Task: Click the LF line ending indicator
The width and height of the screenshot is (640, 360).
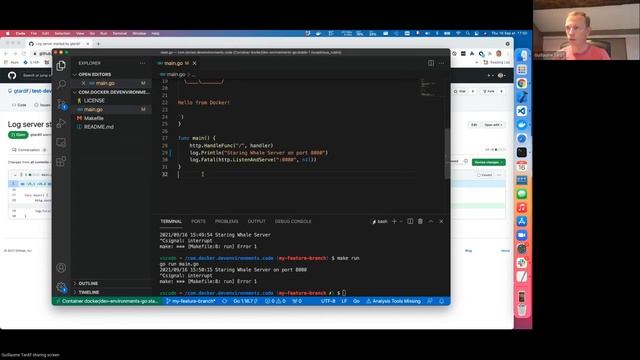Action: pos(344,301)
